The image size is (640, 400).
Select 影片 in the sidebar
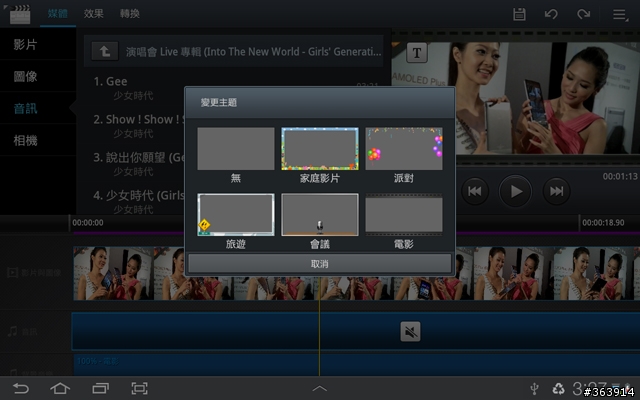click(38, 44)
